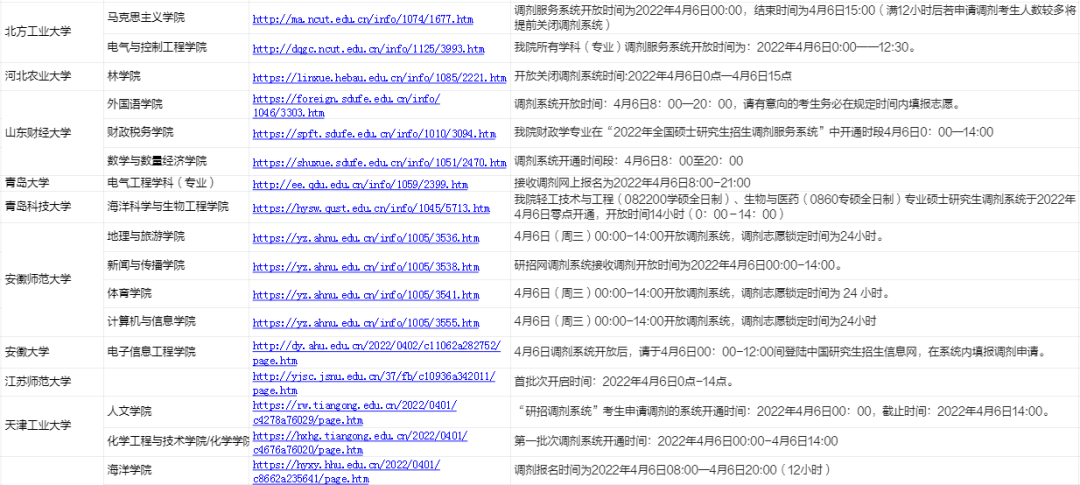Select the 安徽师范大学 cell
This screenshot has width=1080, height=485.
click(x=52, y=279)
